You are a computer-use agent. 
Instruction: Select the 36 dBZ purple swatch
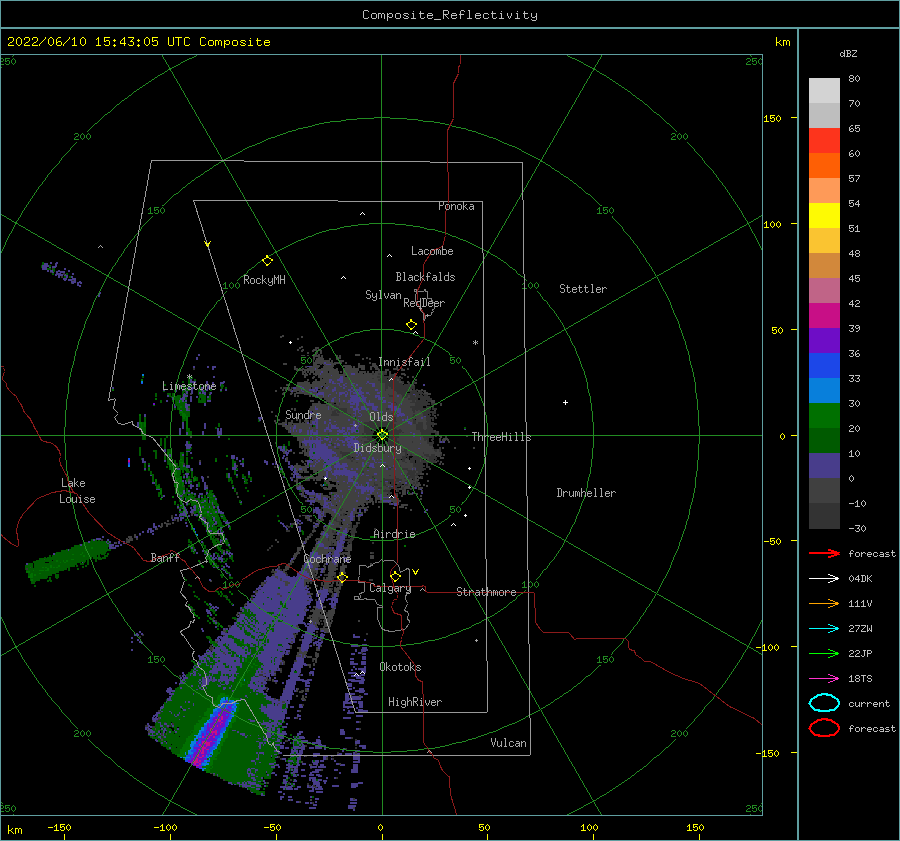pos(824,340)
